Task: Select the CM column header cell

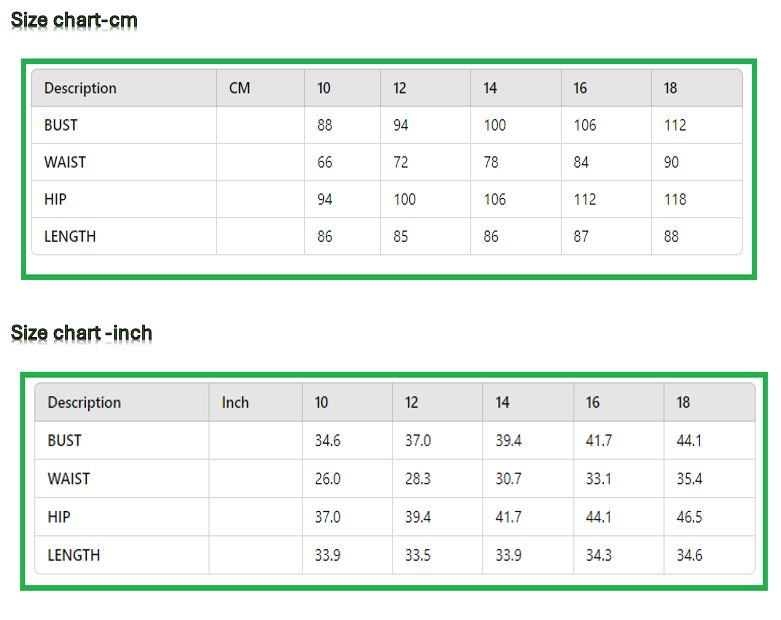Action: coord(240,88)
